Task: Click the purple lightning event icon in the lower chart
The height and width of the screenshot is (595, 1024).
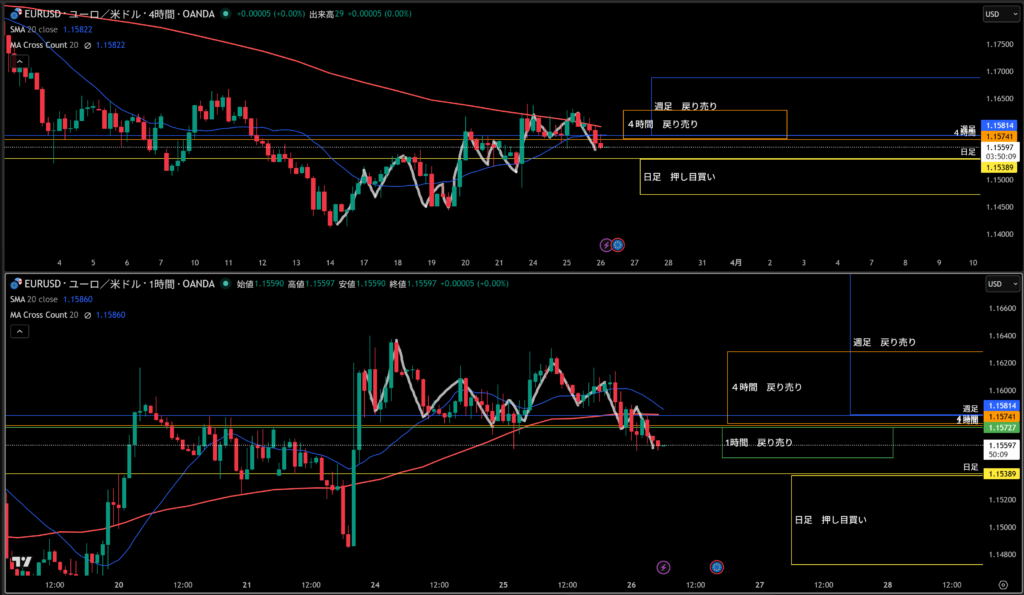Action: pos(663,567)
